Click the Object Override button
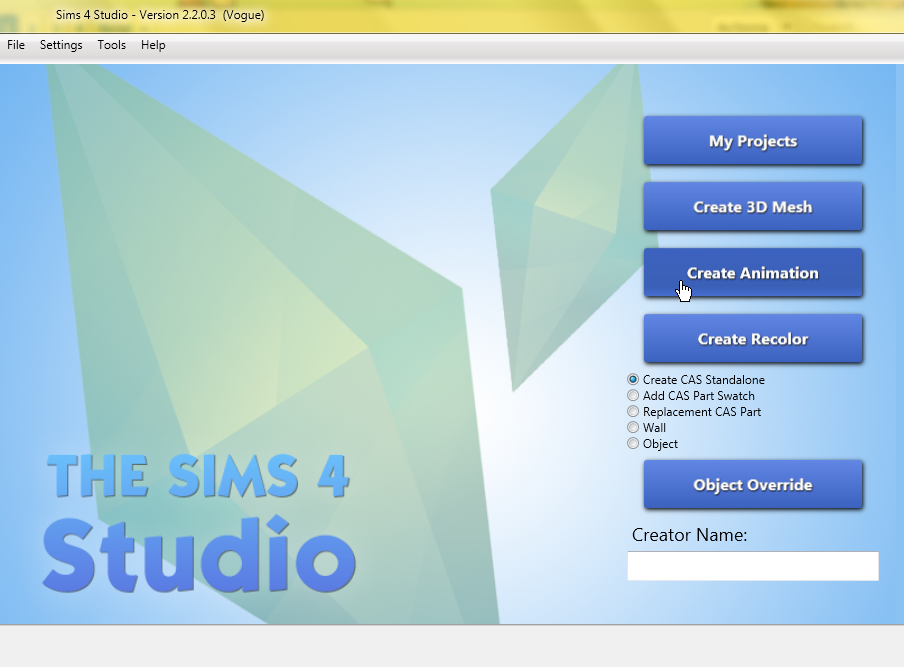Screen dimensions: 904x667 pos(752,484)
